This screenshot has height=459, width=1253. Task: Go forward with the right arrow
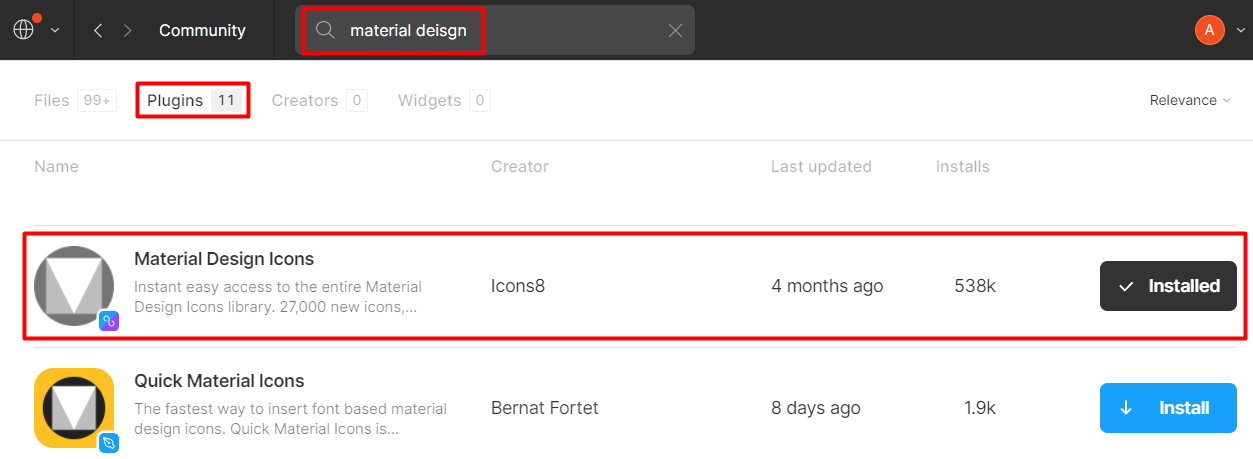pos(127,30)
